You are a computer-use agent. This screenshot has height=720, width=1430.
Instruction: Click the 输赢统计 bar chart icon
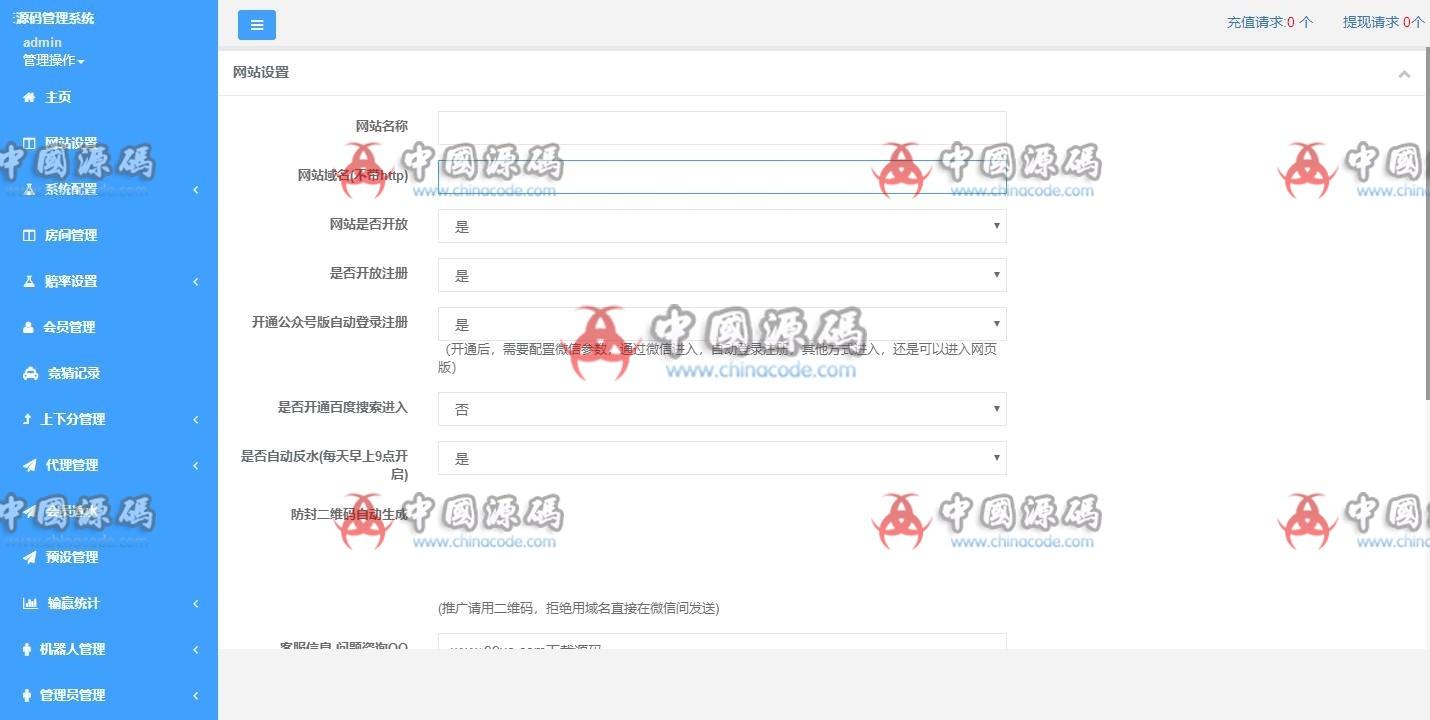30,603
